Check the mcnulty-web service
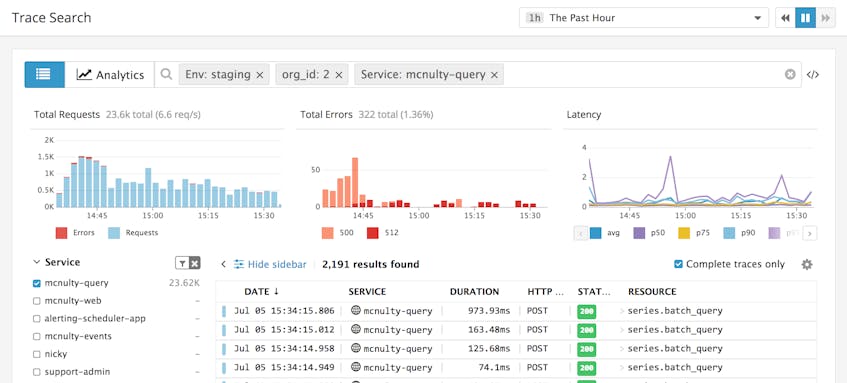 [37, 301]
